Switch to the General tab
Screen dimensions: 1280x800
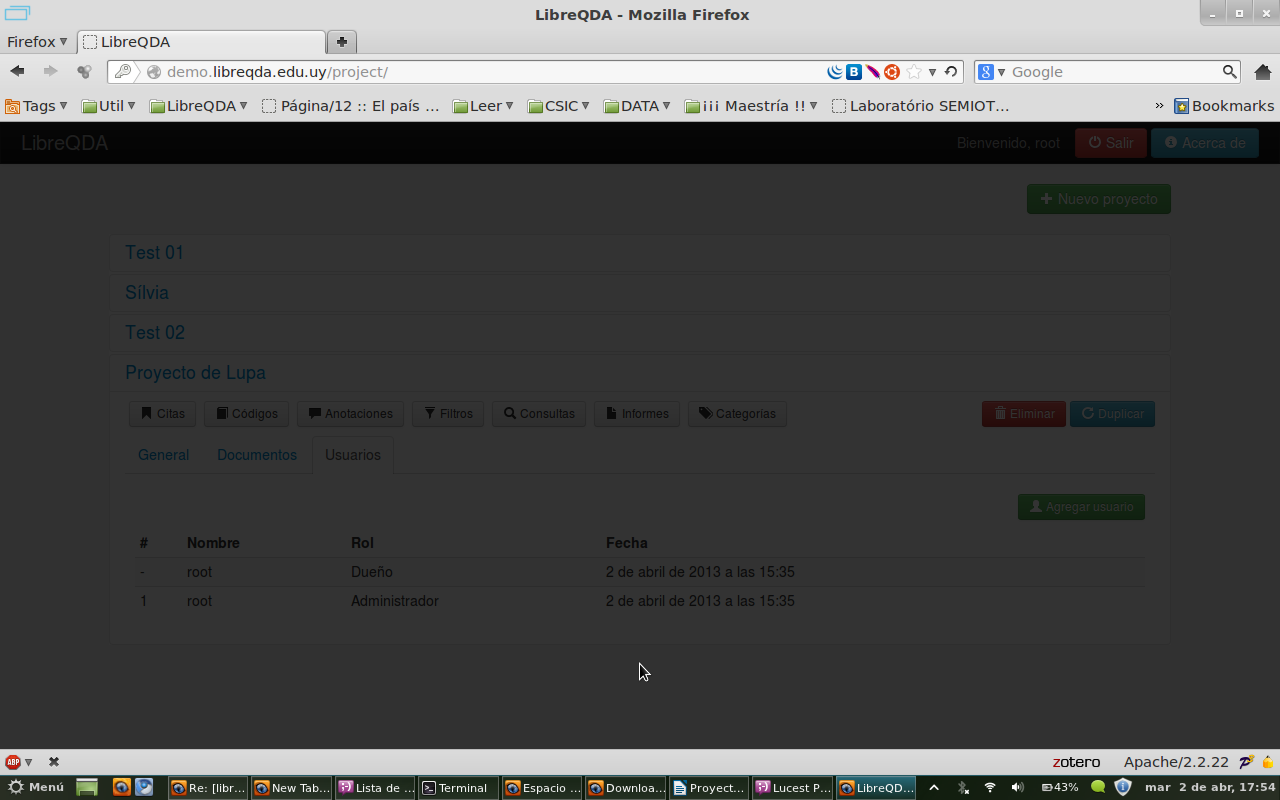pos(163,455)
